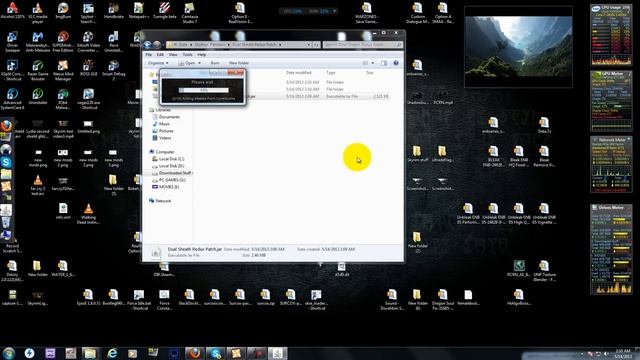This screenshot has height=360, width=640.
Task: Open the Tools menu in Explorer
Action: [x=187, y=54]
